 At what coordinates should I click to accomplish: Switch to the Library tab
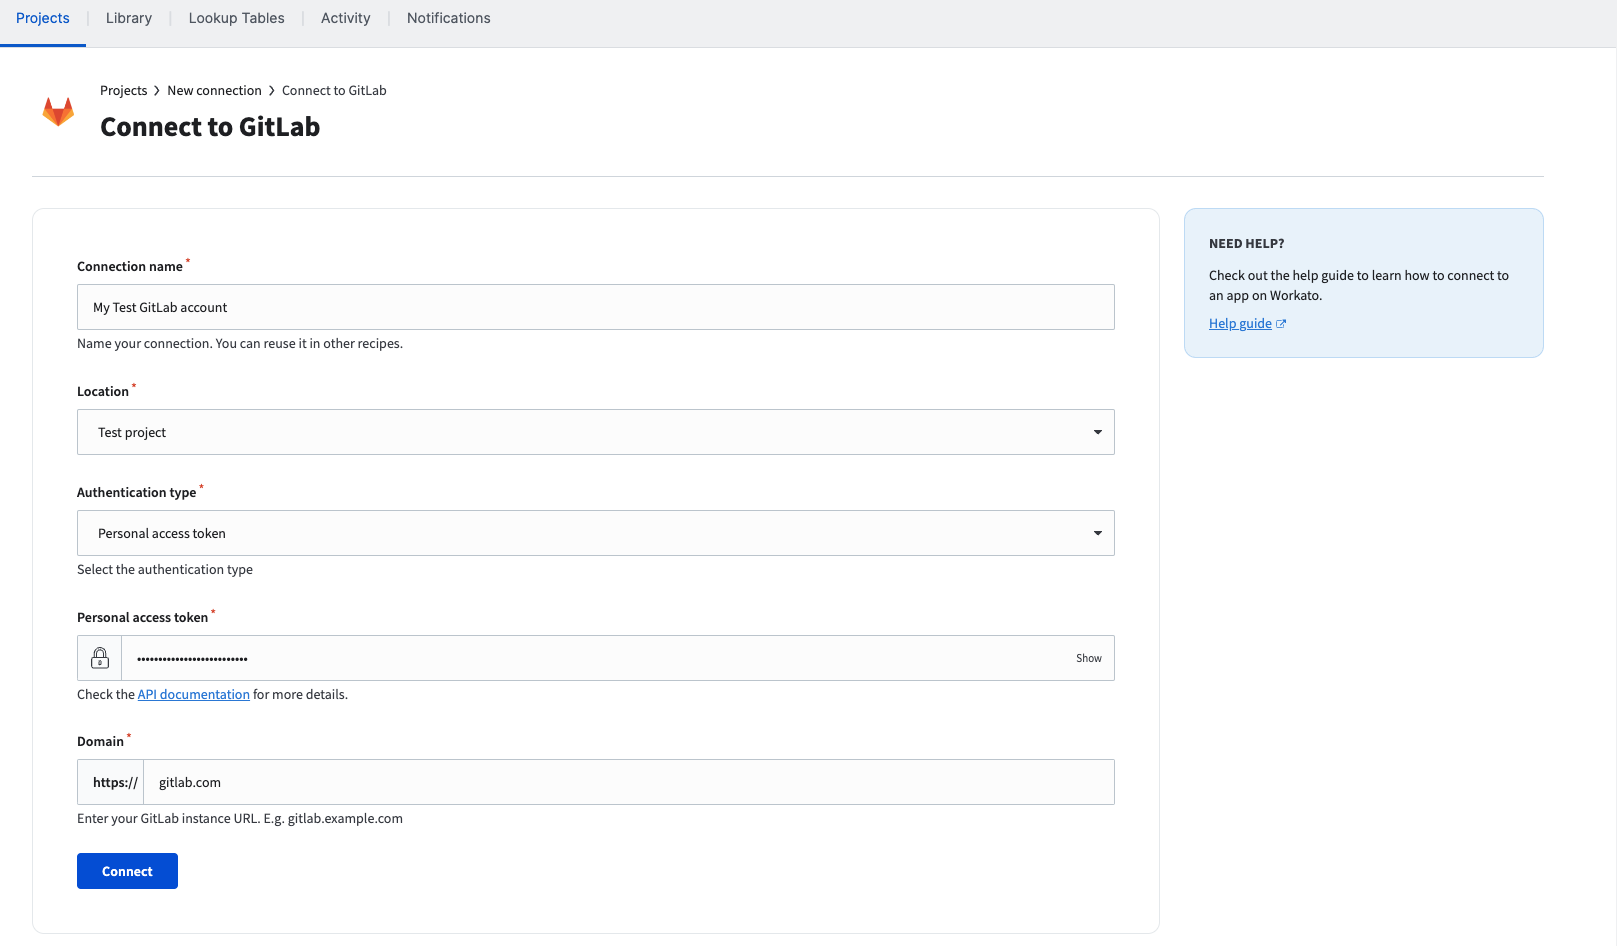(x=129, y=18)
